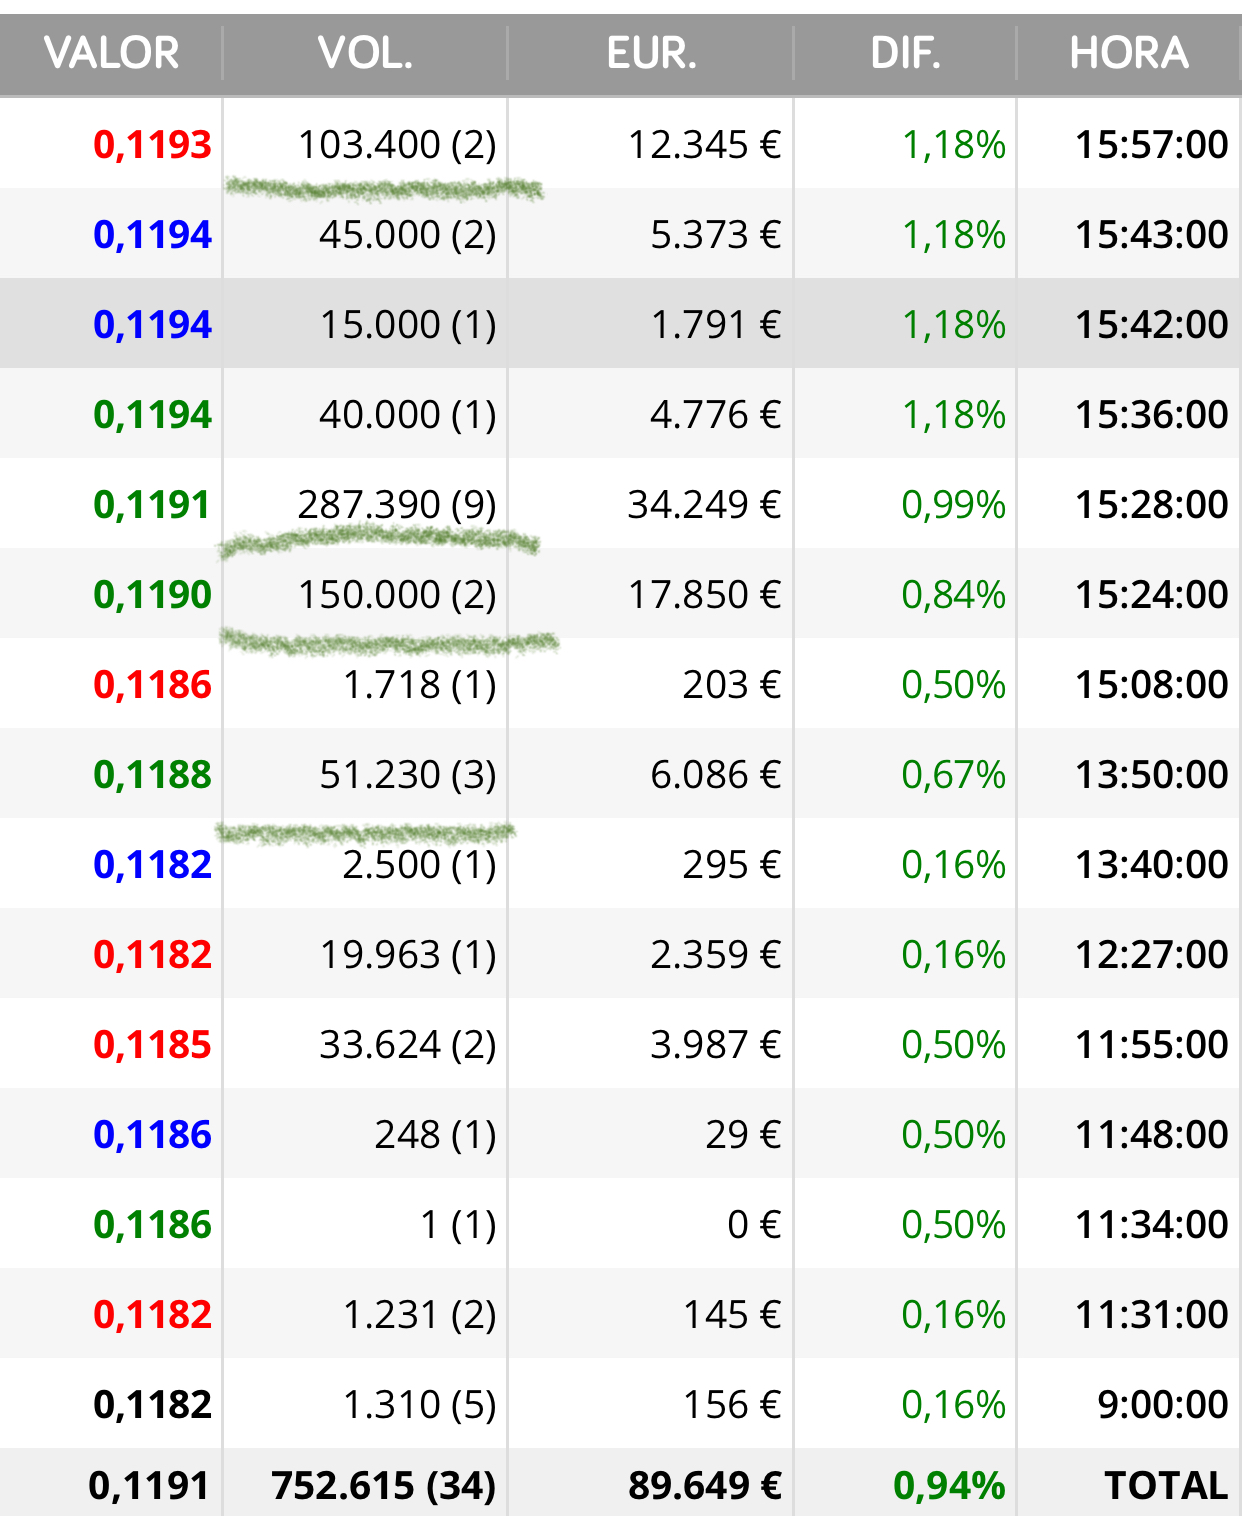Image resolution: width=1242 pixels, height=1516 pixels.
Task: Select the row timed 15:43:00
Action: 620,234
